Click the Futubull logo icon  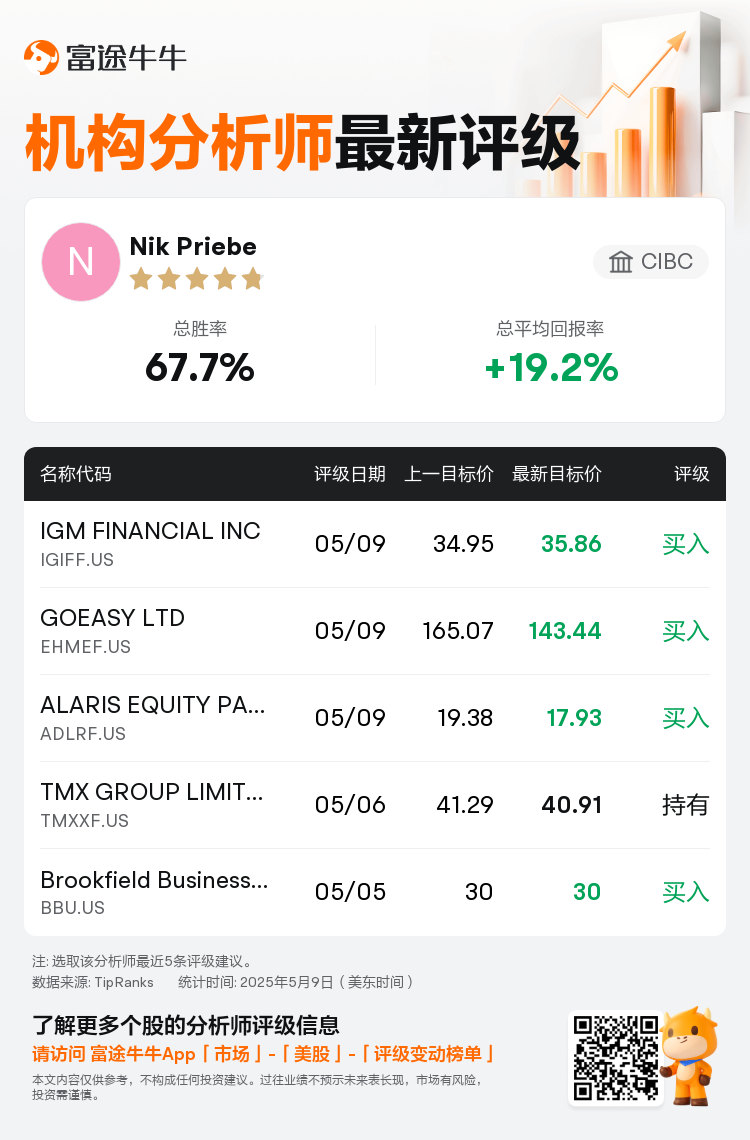tap(41, 57)
